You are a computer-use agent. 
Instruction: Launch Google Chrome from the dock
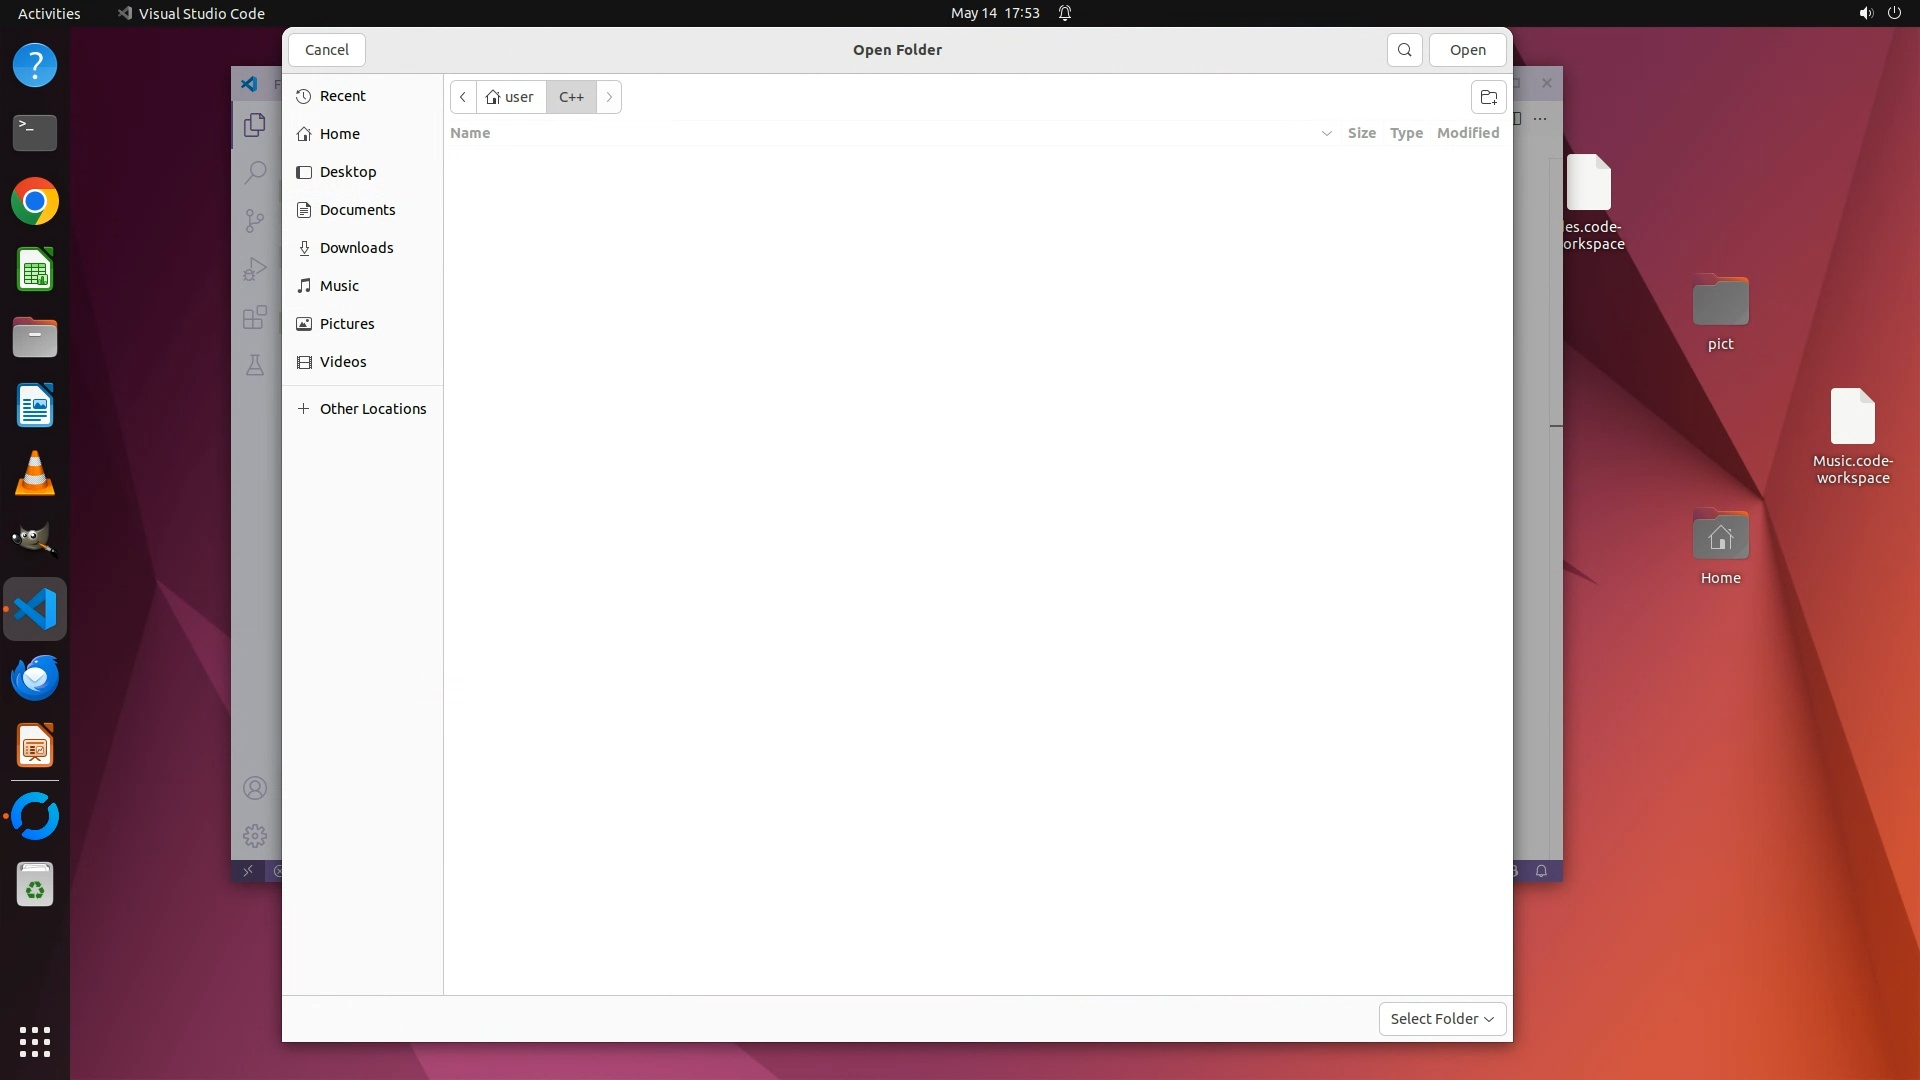[x=35, y=202]
